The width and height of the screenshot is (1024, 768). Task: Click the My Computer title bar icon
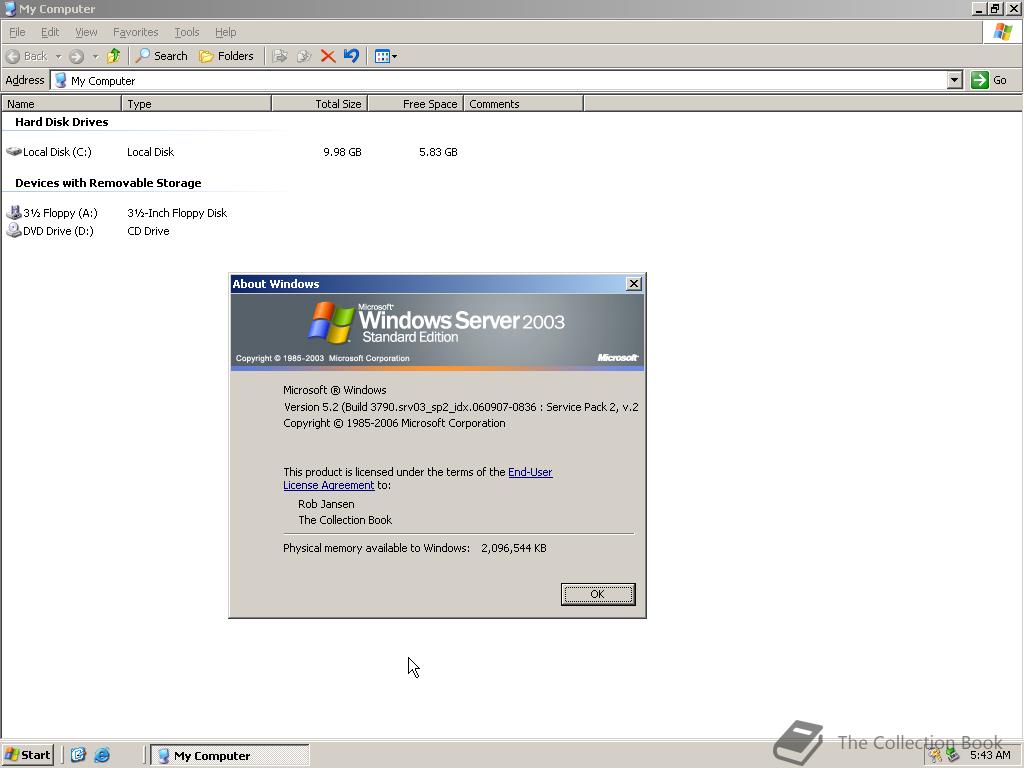[x=10, y=8]
